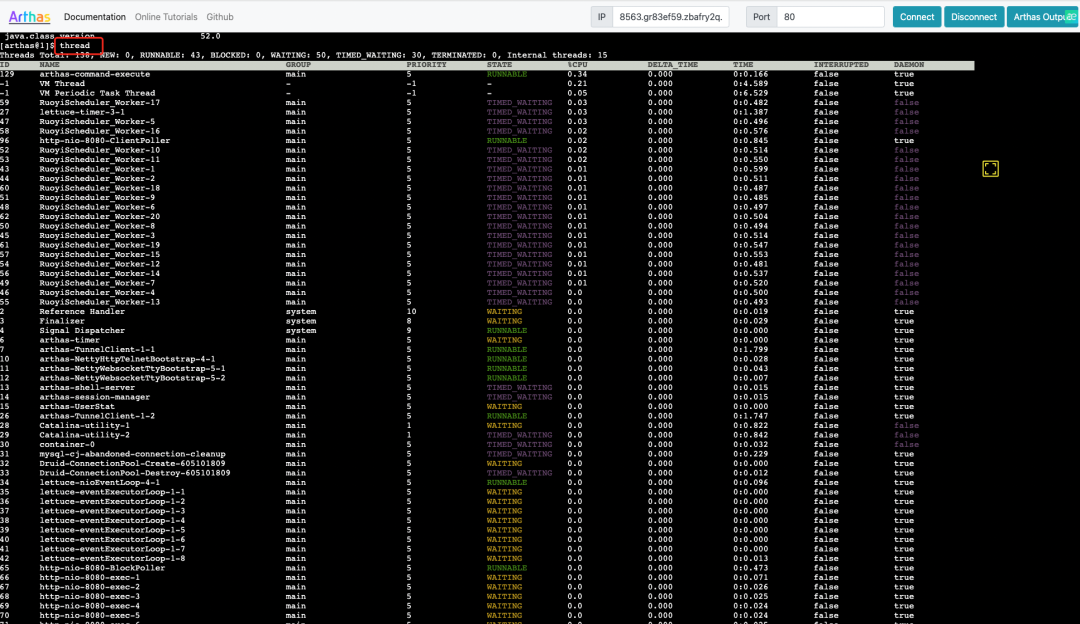Select the arthas-timer thread name
Viewport: 1080px width, 624px height.
pos(70,340)
